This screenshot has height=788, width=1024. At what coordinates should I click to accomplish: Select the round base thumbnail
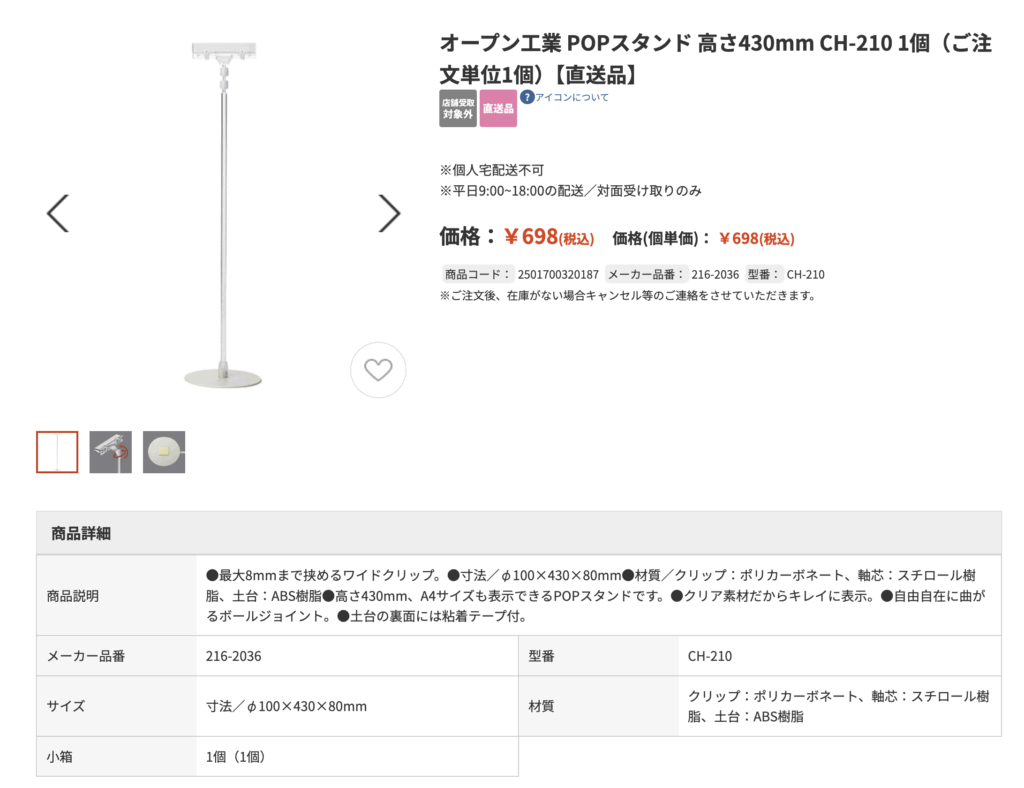[164, 452]
